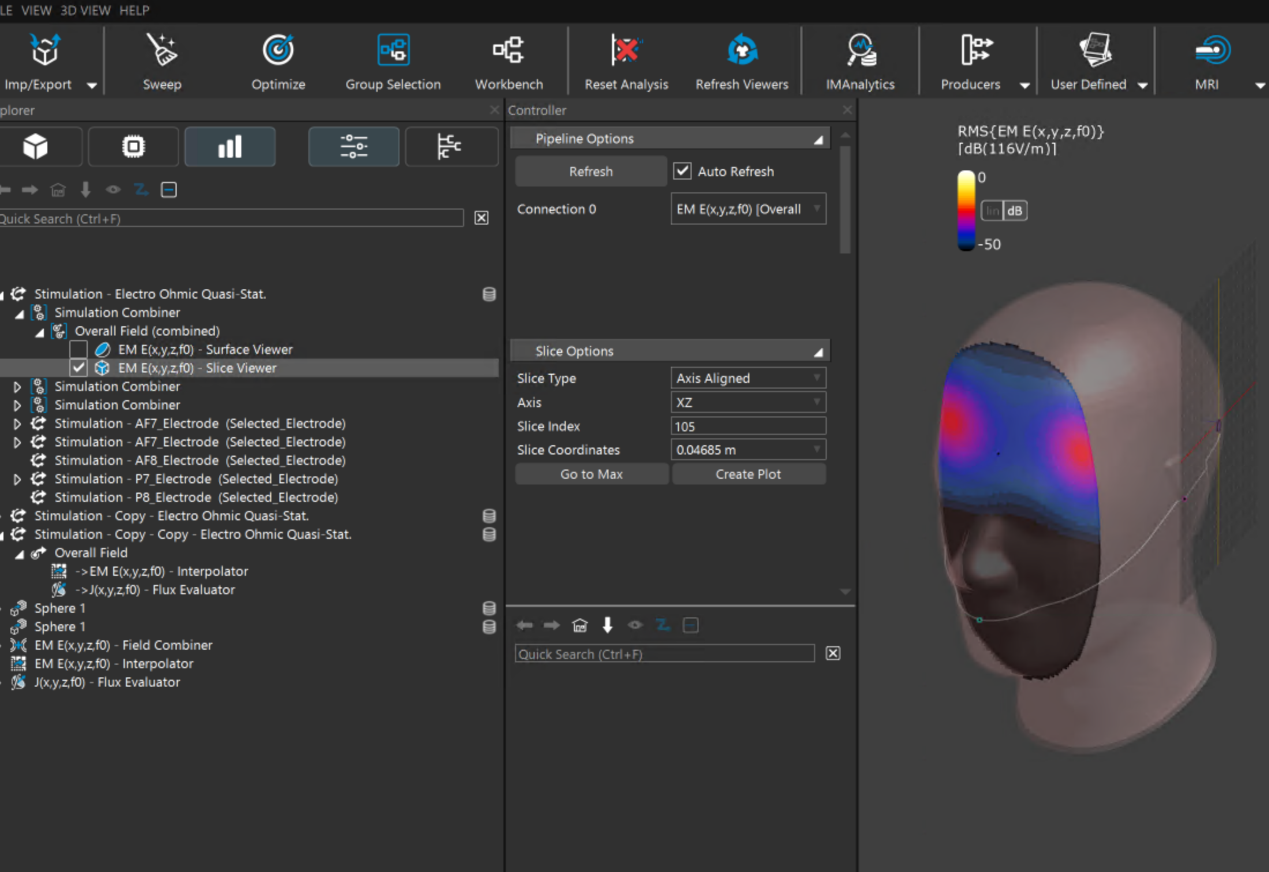The image size is (1269, 872).
Task: Uncheck the Slice Viewer checkbox
Action: tap(78, 368)
